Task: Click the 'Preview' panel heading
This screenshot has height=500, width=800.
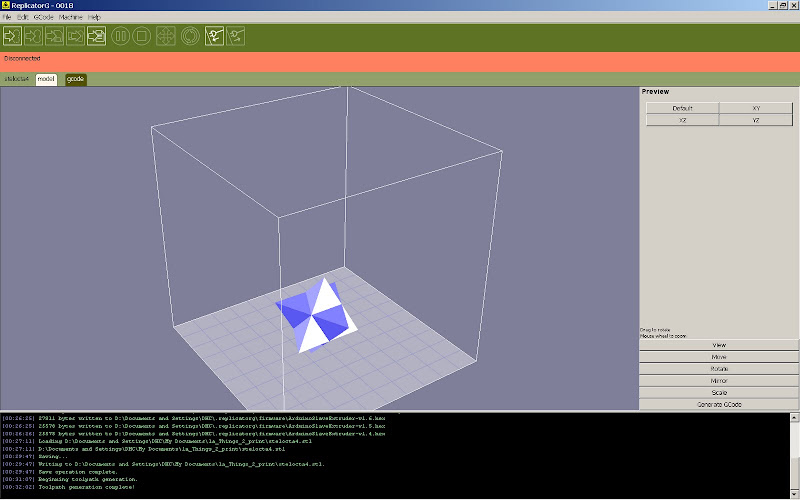Action: 655,91
